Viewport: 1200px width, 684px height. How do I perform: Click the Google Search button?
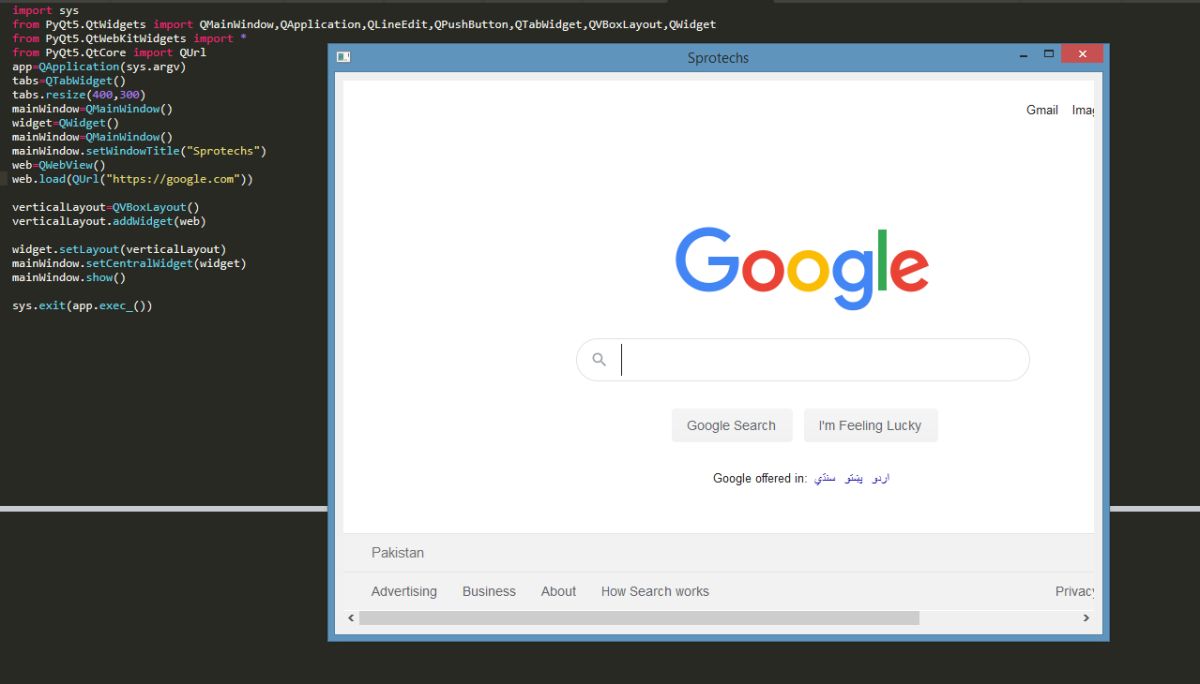(x=731, y=425)
